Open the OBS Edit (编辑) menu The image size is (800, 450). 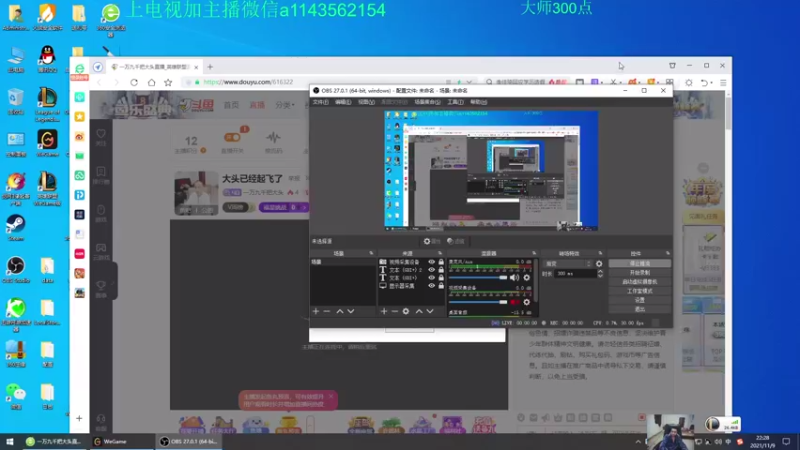[x=343, y=102]
